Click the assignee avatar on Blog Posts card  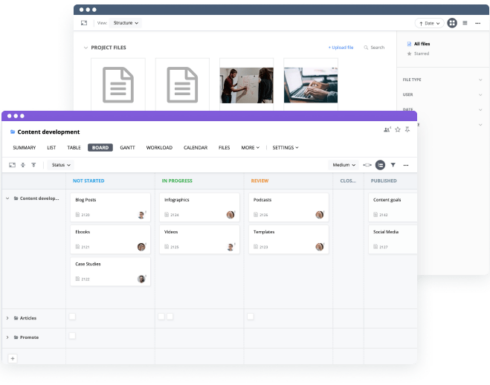pos(142,215)
